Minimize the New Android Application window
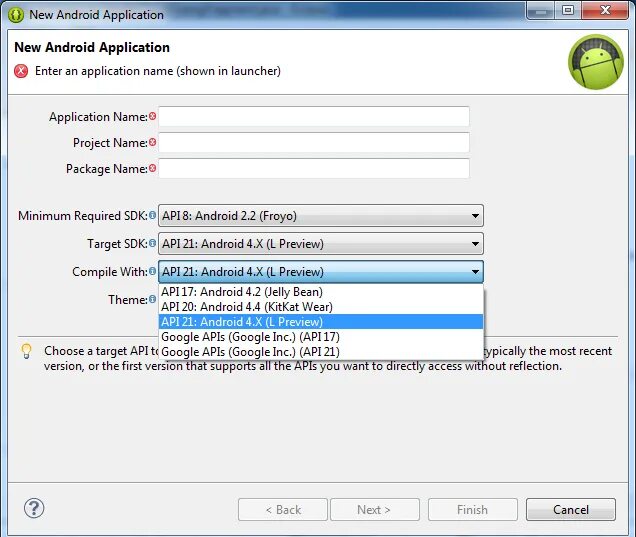Viewport: 636px width, 537px height. [540, 10]
